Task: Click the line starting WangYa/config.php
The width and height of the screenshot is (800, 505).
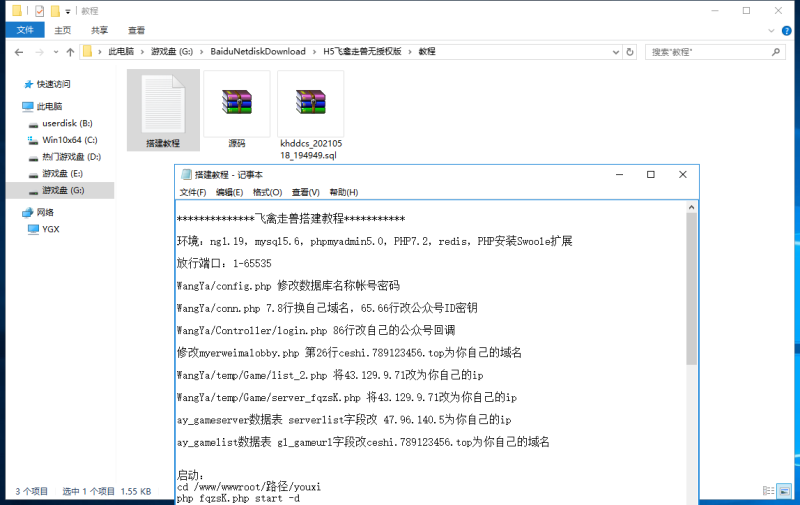Action: click(288, 286)
